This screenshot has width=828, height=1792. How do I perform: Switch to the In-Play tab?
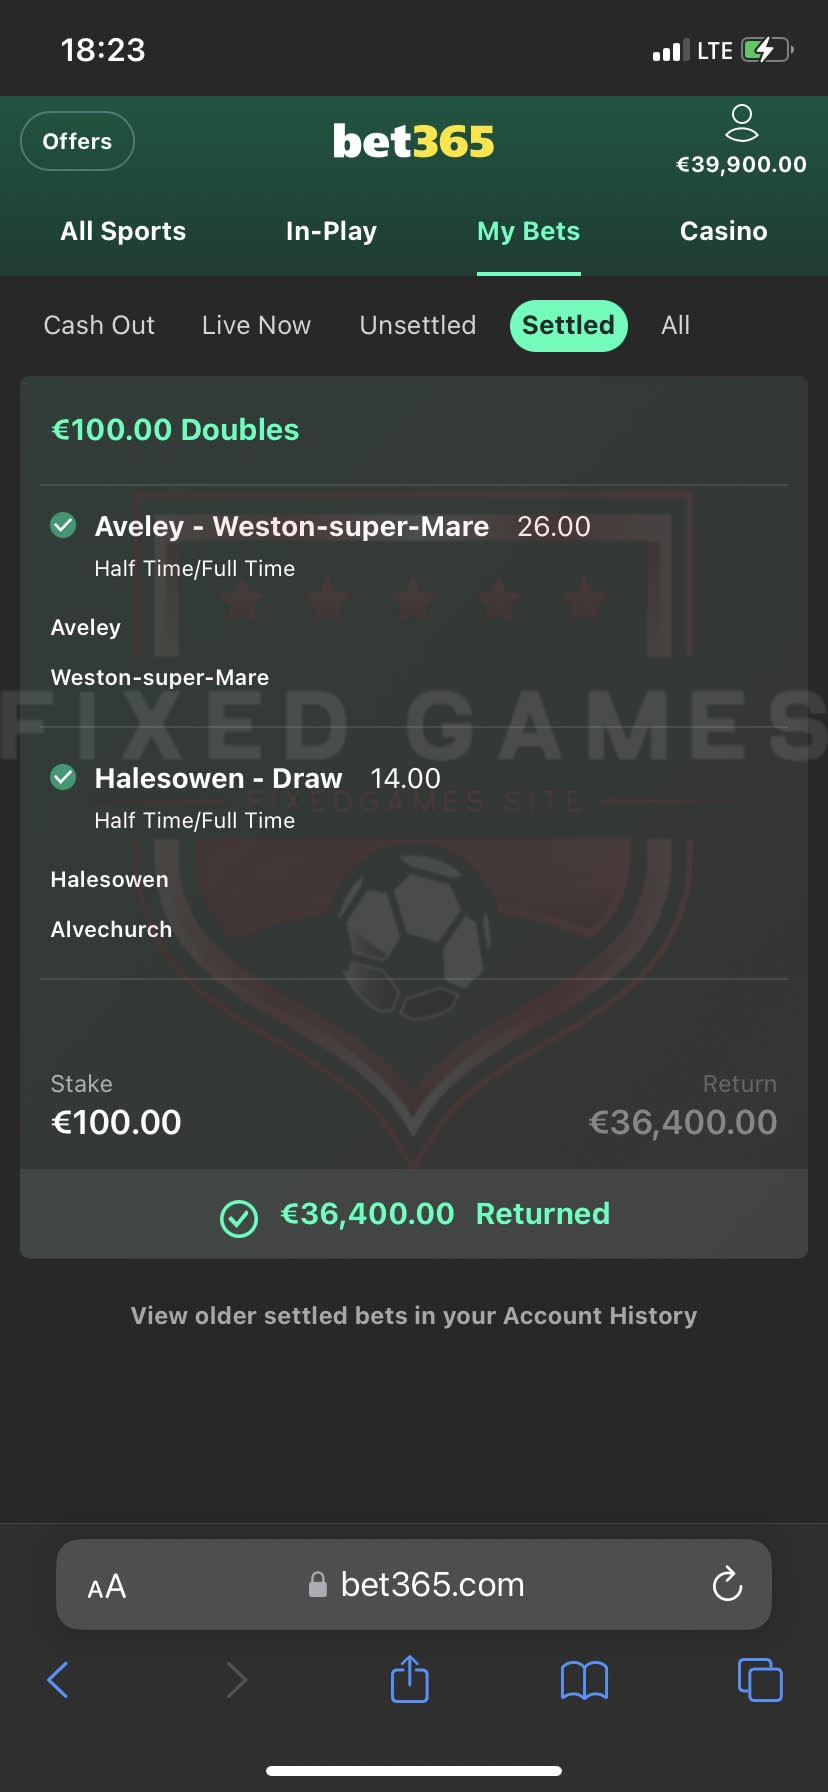click(331, 231)
